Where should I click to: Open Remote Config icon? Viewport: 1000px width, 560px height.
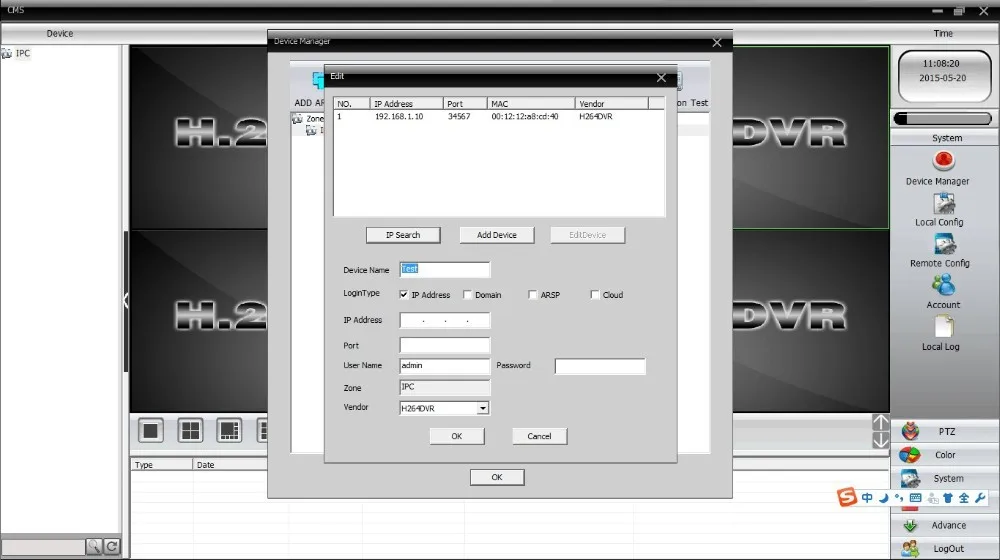tap(944, 244)
